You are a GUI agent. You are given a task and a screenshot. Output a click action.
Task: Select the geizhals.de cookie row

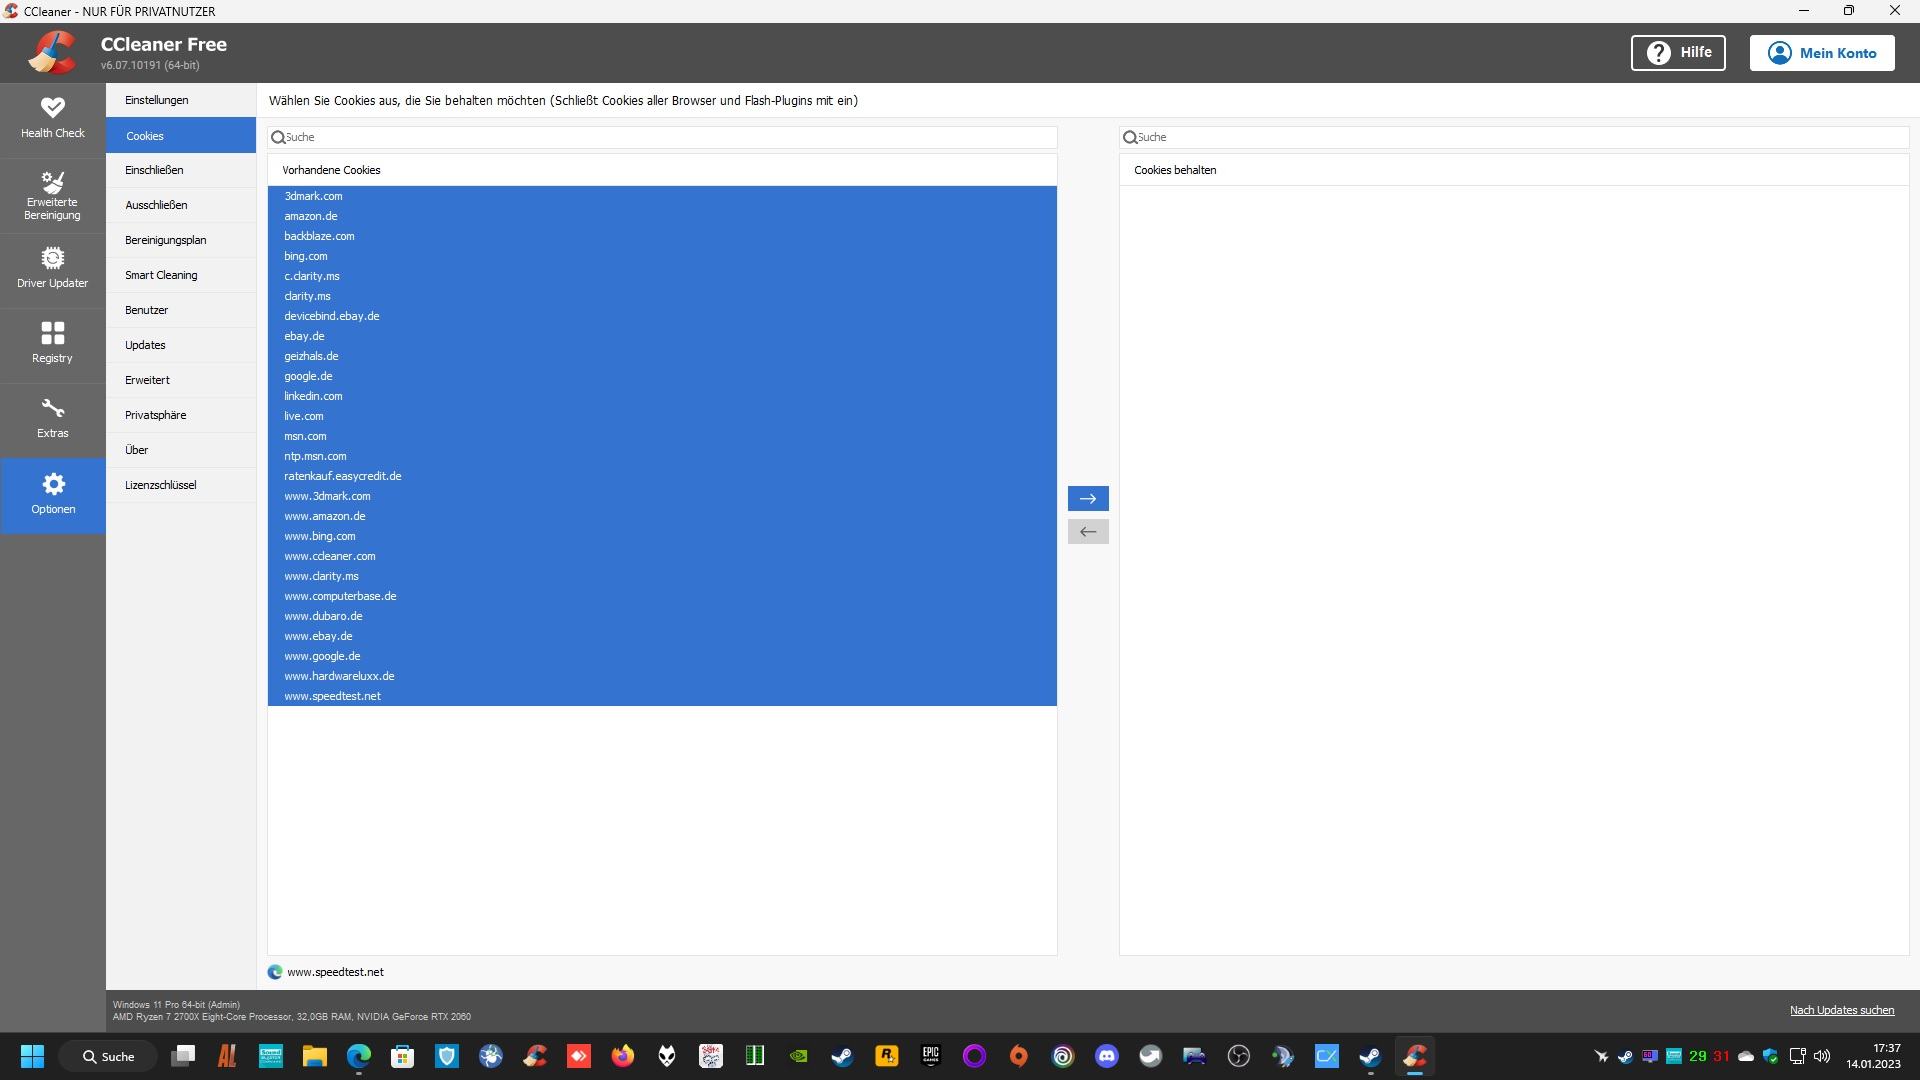(662, 356)
